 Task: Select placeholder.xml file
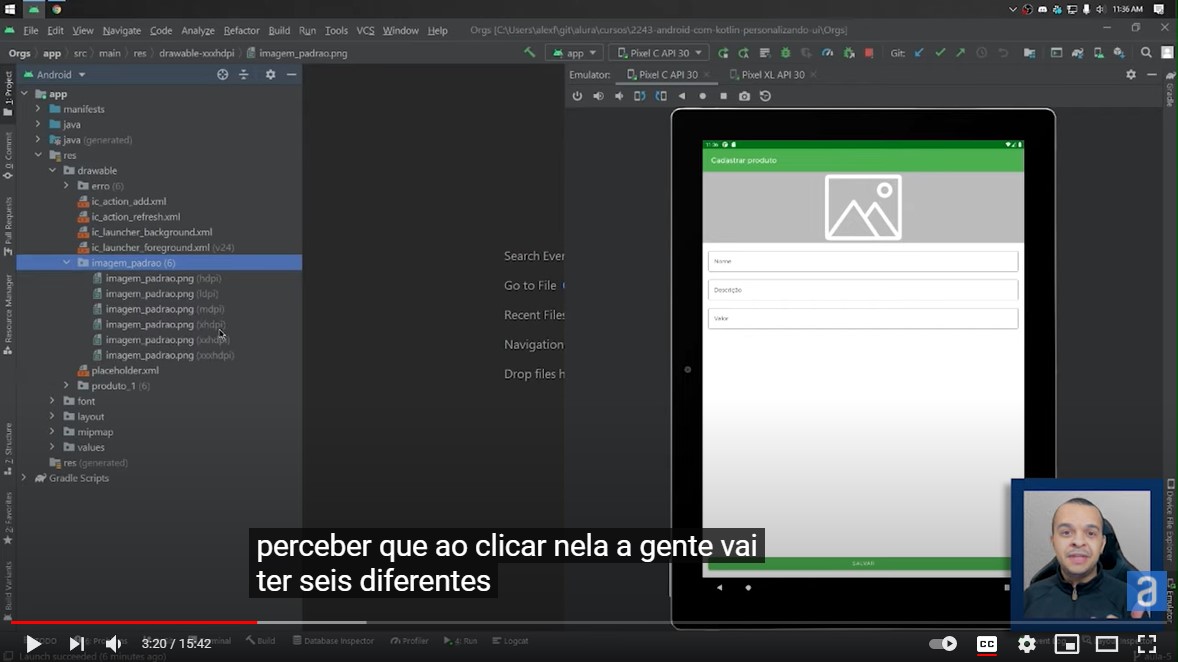pyautogui.click(x=118, y=370)
